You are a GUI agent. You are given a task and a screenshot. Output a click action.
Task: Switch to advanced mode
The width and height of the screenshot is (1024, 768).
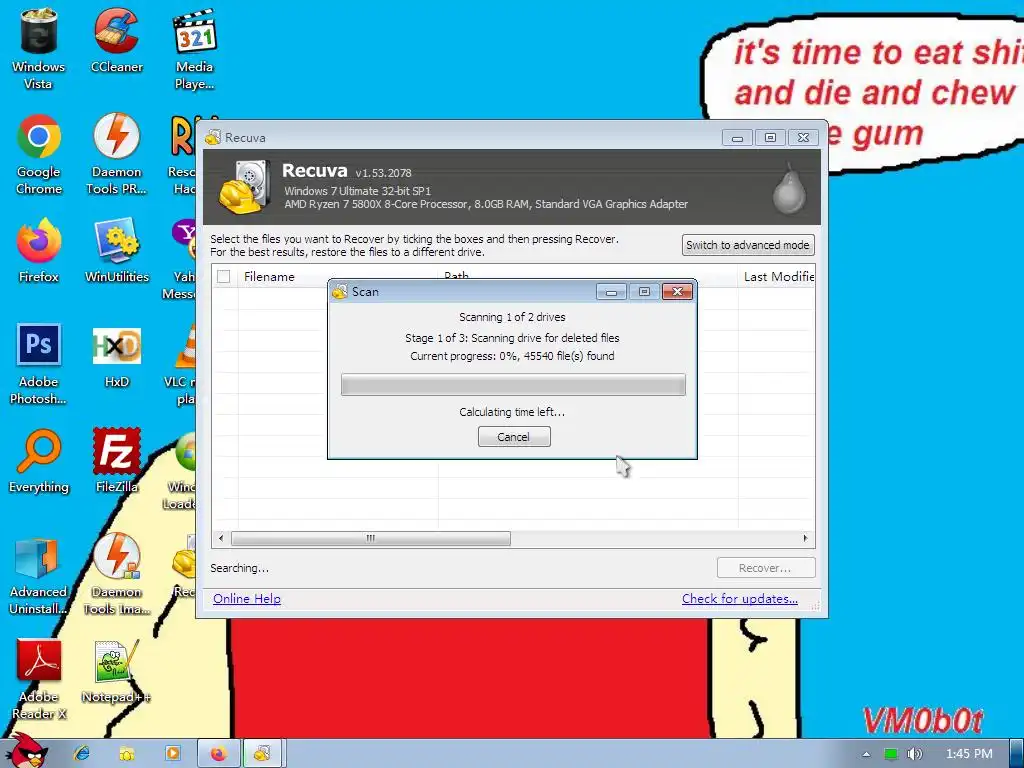point(748,245)
